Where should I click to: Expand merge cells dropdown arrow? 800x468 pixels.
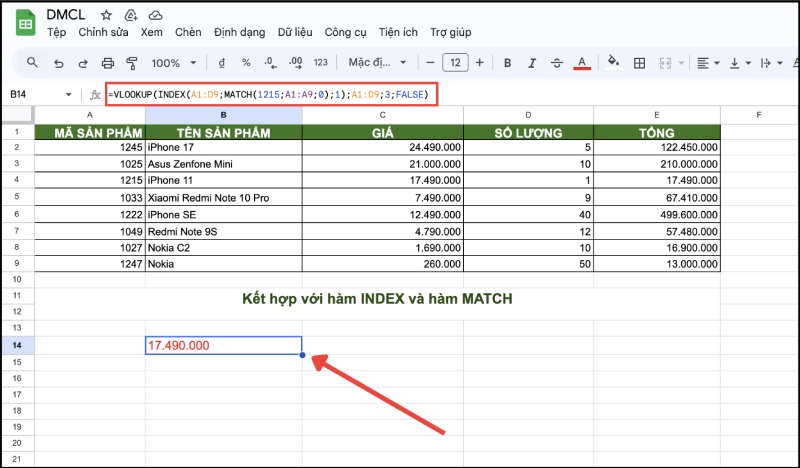(x=682, y=63)
